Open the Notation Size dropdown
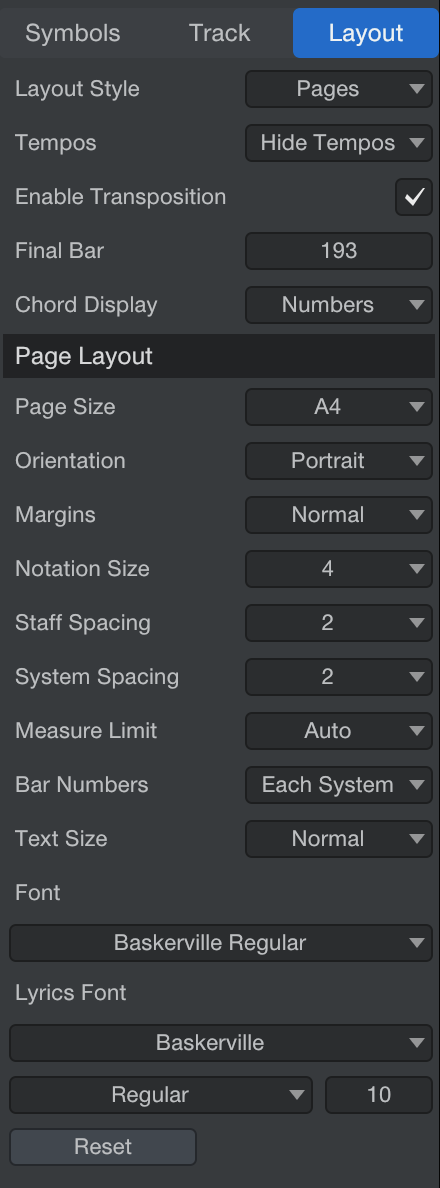Image resolution: width=440 pixels, height=1188 pixels. click(x=339, y=569)
